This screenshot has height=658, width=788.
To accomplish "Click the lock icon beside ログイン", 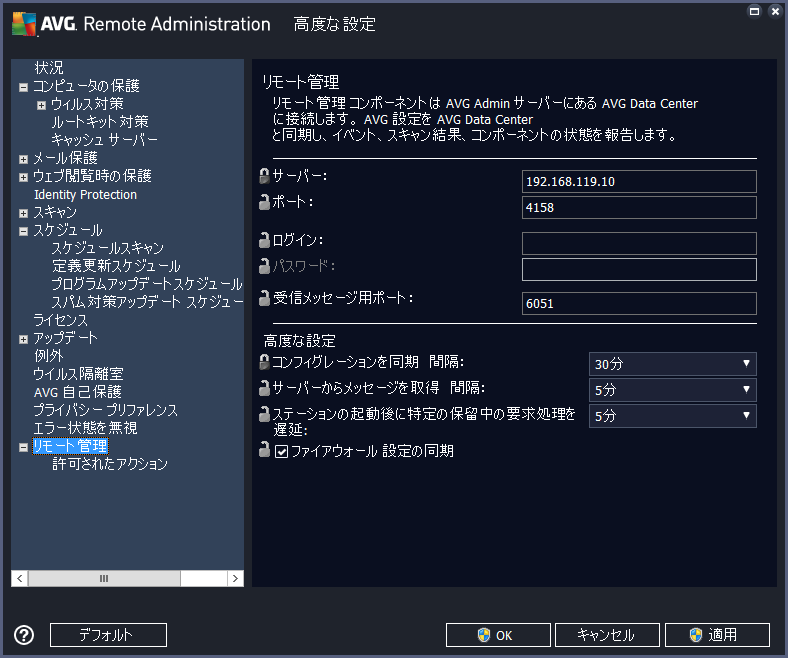I will tap(264, 240).
